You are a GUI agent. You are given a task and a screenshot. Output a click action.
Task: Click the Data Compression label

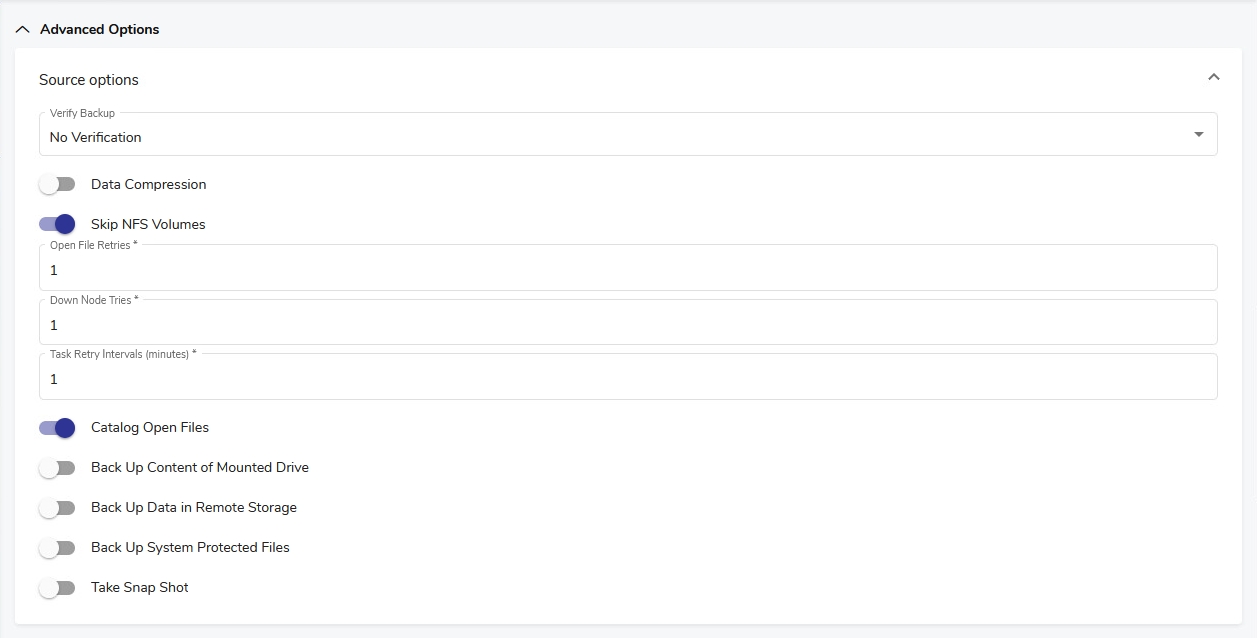point(148,185)
